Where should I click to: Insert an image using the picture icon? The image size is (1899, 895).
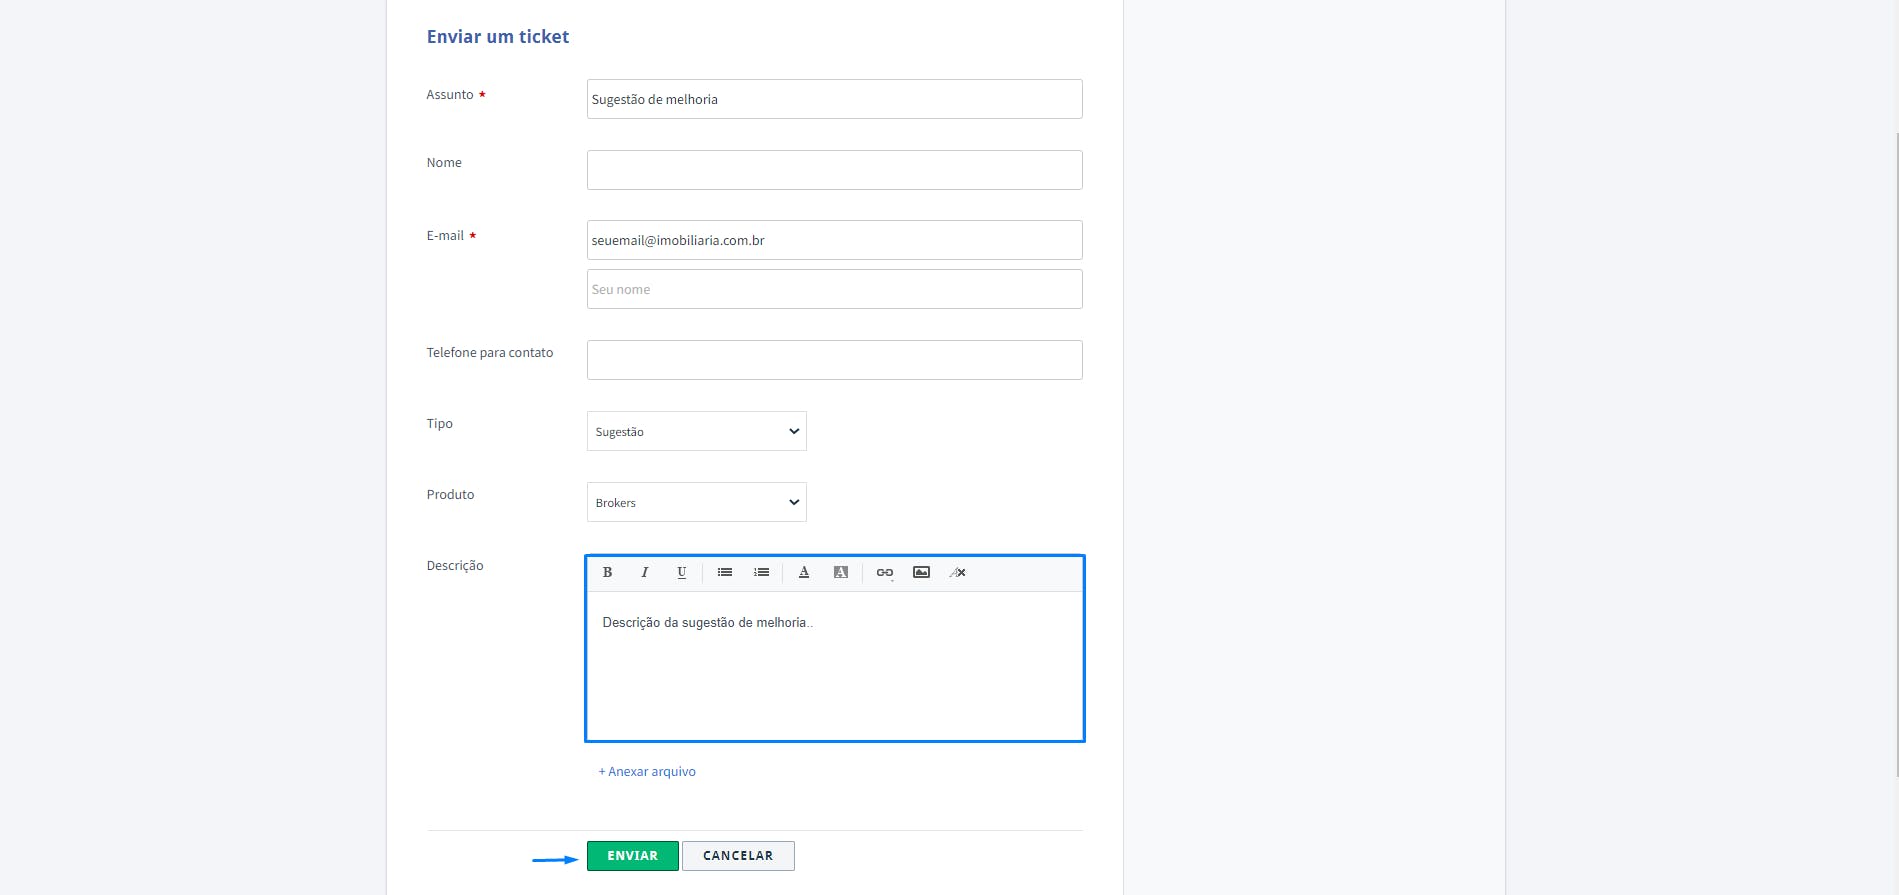(x=922, y=573)
